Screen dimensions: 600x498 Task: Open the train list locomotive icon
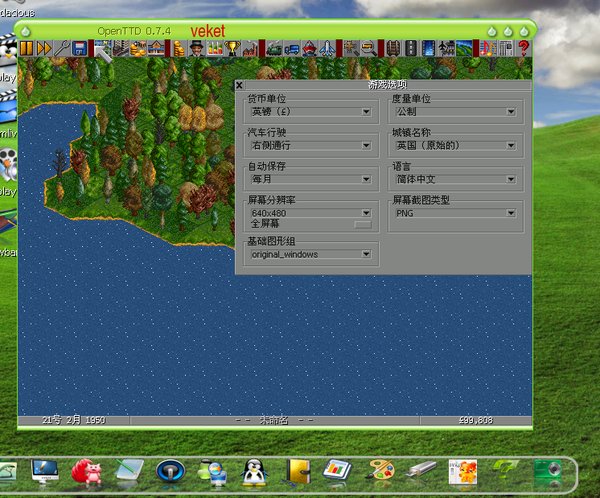tap(274, 49)
